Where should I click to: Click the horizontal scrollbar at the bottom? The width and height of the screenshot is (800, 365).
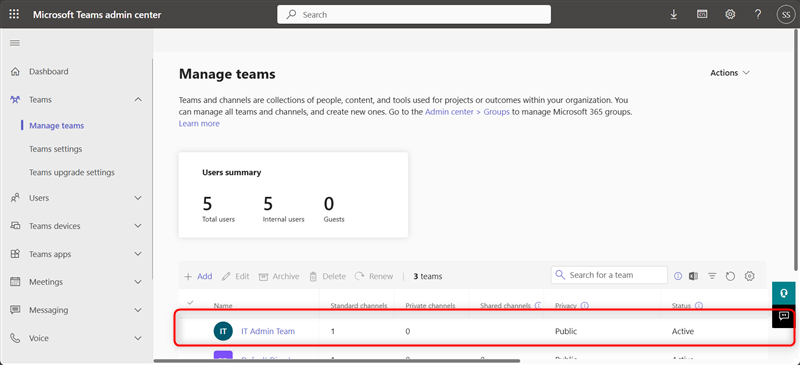pyautogui.click(x=337, y=361)
